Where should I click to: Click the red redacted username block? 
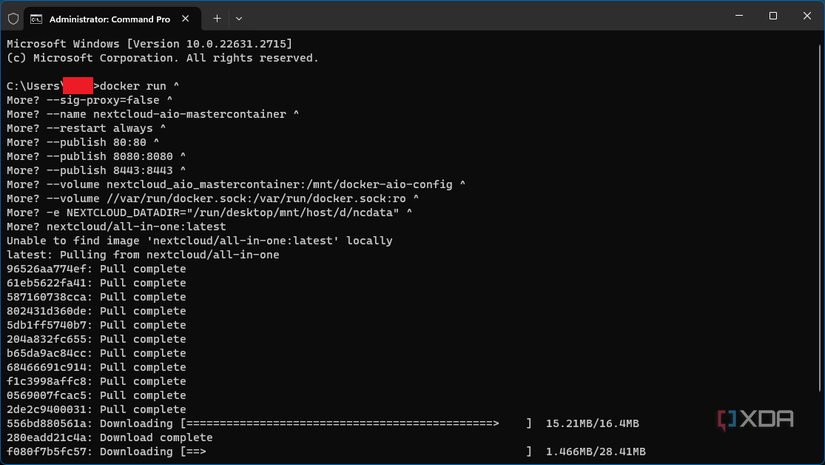point(78,86)
